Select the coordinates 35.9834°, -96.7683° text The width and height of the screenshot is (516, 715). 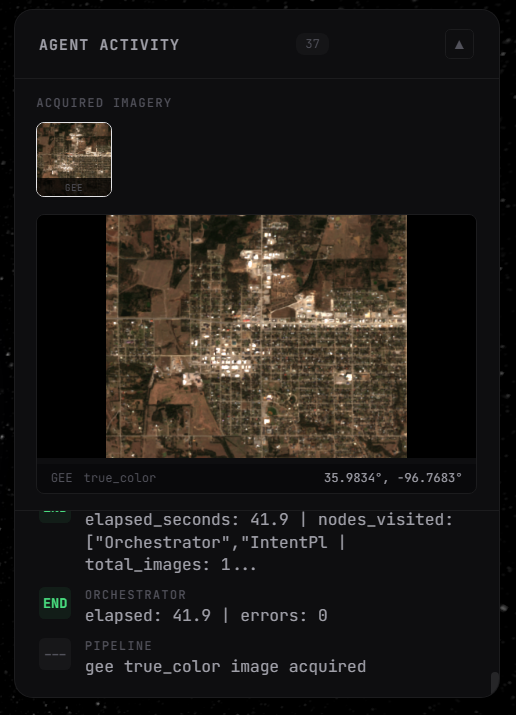coord(393,478)
